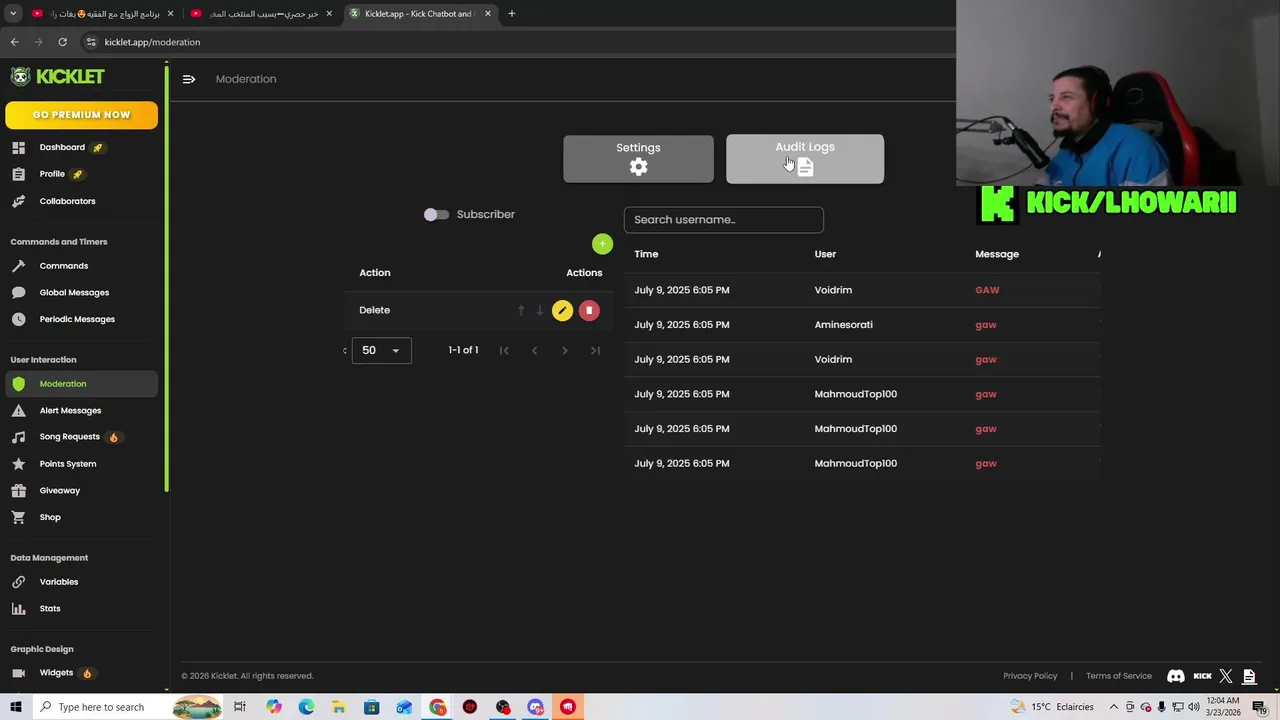Open Global Messages page
This screenshot has height=720, width=1280.
click(74, 293)
